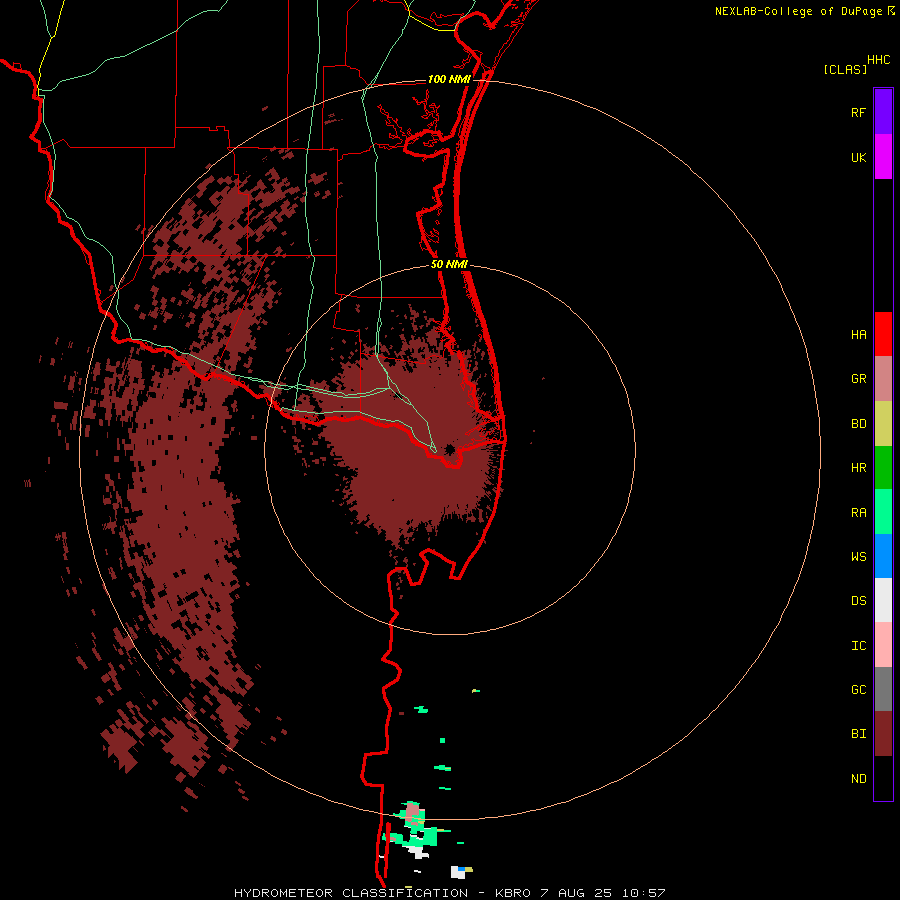Viewport: 900px width, 900px height.
Task: Select the BI brown legend swatch
Action: [x=883, y=734]
